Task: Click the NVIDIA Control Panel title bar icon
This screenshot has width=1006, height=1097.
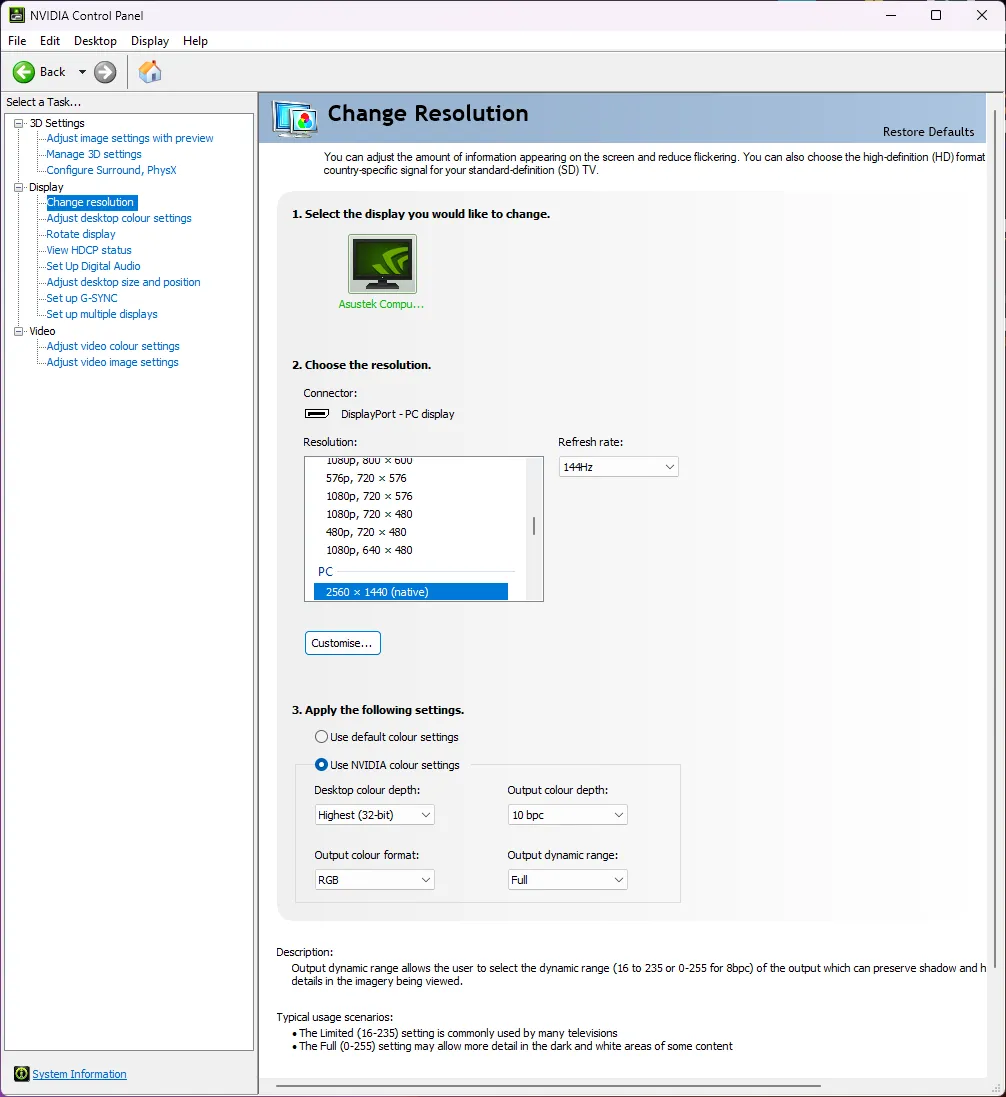Action: (17, 15)
